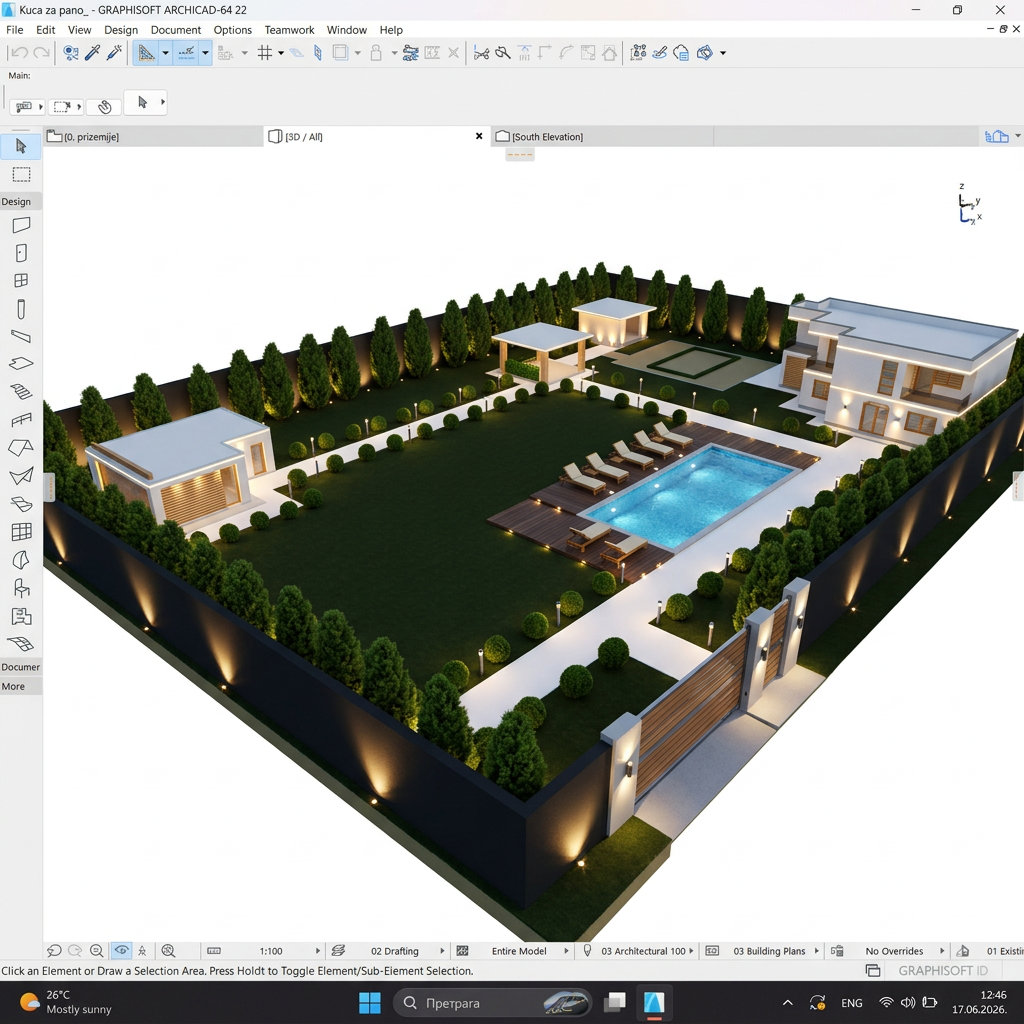
Task: Activate the Skylight tool
Action: (21, 504)
